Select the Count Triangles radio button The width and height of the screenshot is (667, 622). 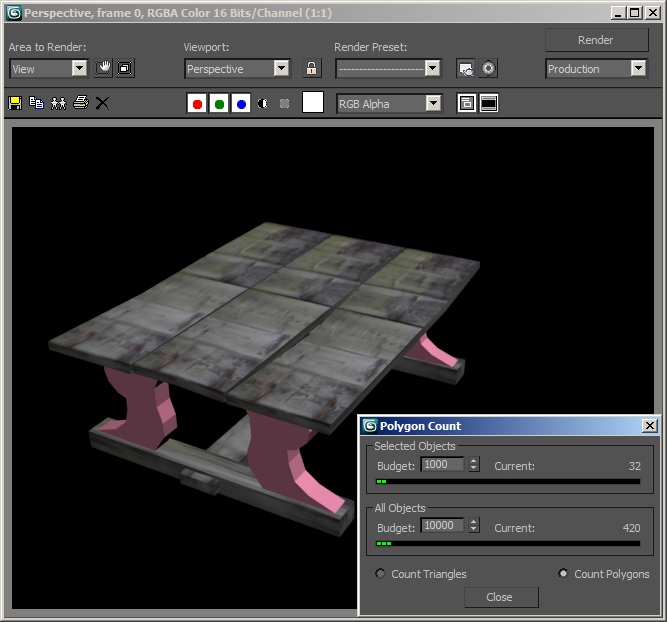click(380, 573)
